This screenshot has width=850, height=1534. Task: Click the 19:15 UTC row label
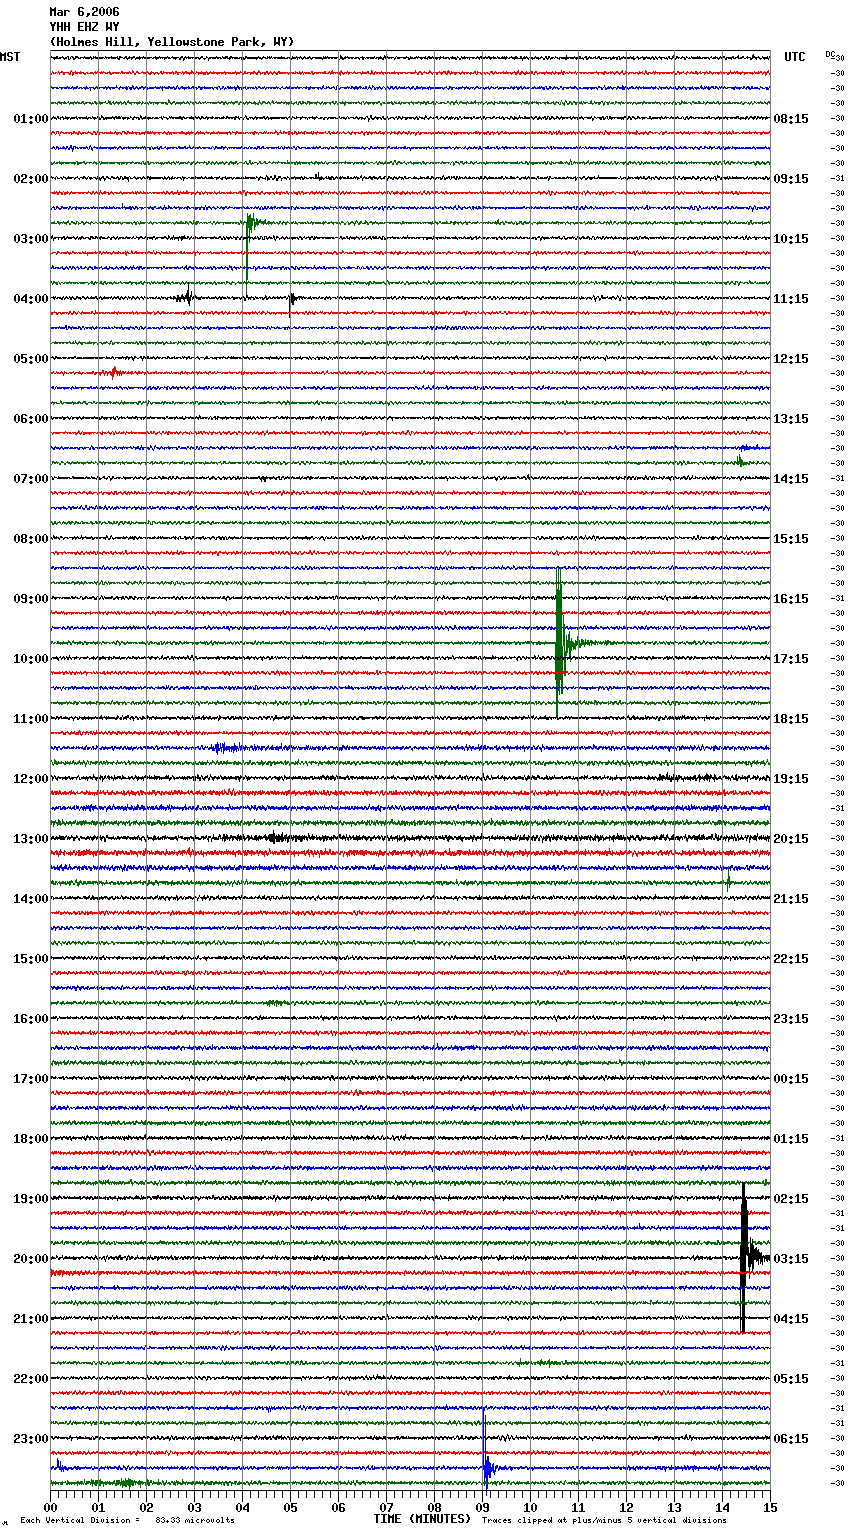pyautogui.click(x=791, y=779)
